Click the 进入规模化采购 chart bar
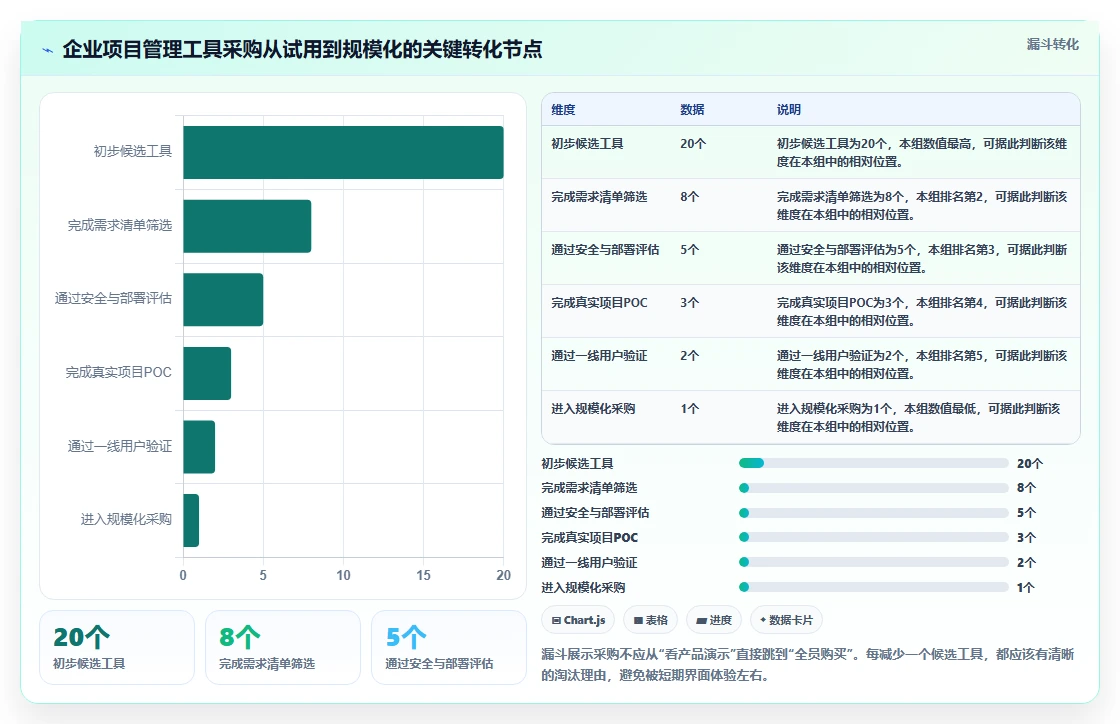The image size is (1120, 724). 191,521
